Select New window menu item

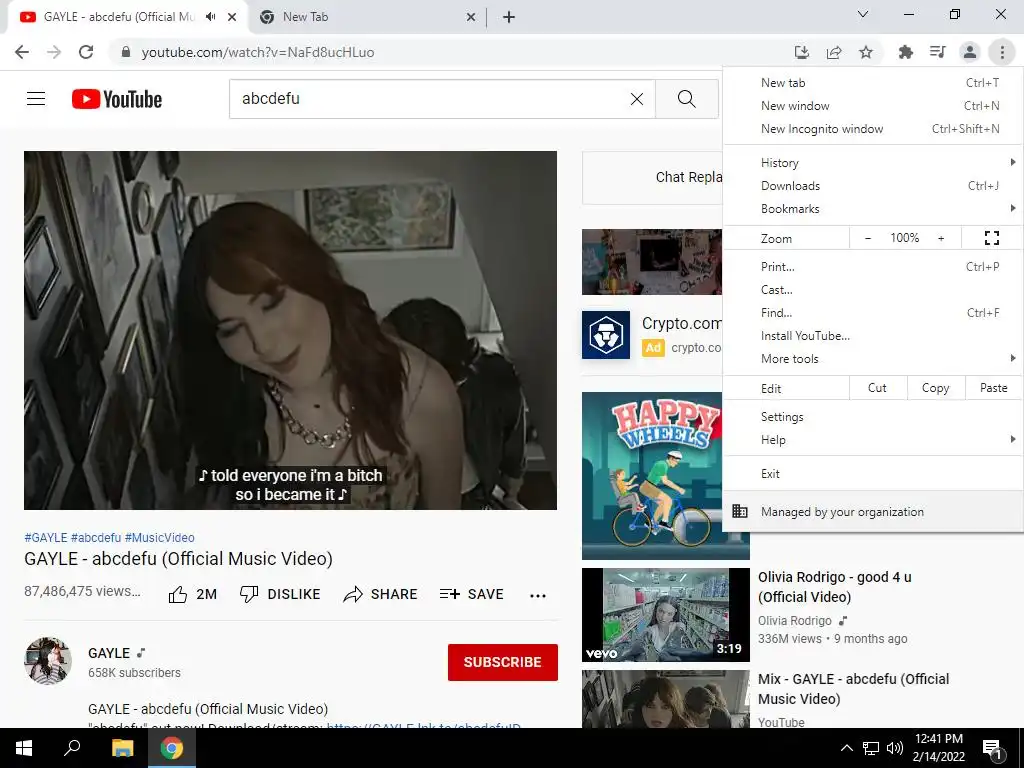873,106
